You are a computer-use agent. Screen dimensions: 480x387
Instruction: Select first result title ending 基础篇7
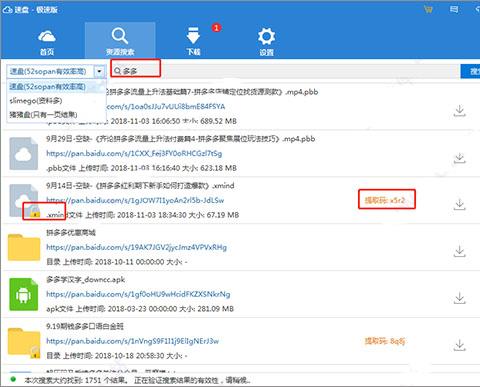212,92
